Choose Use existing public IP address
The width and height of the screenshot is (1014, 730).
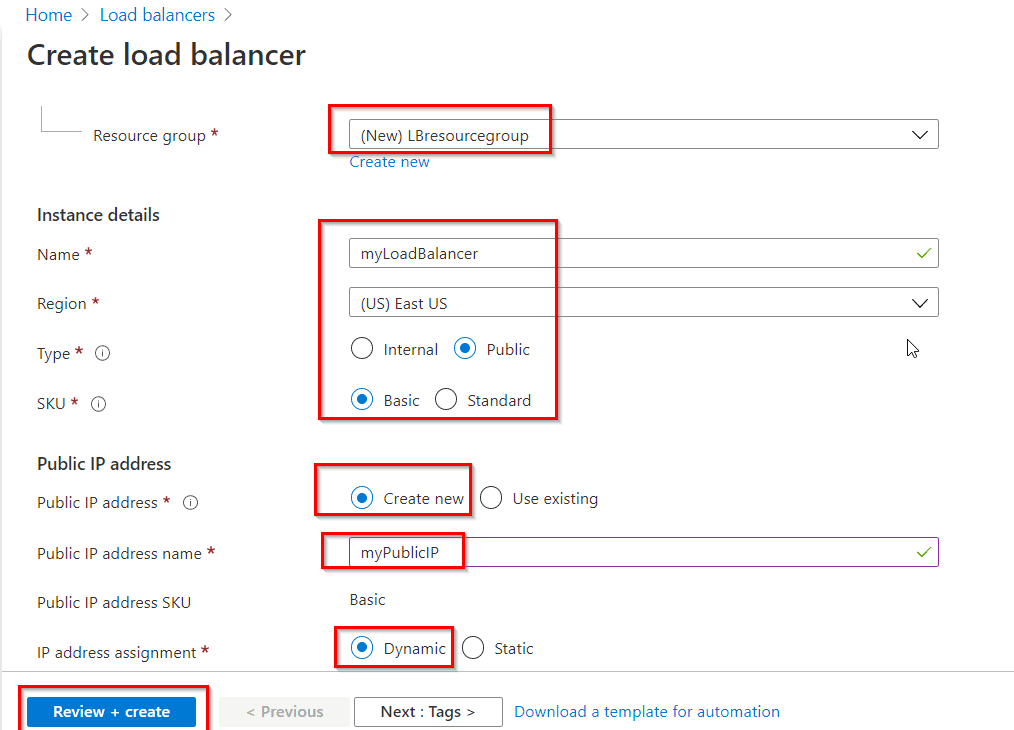pyautogui.click(x=491, y=497)
